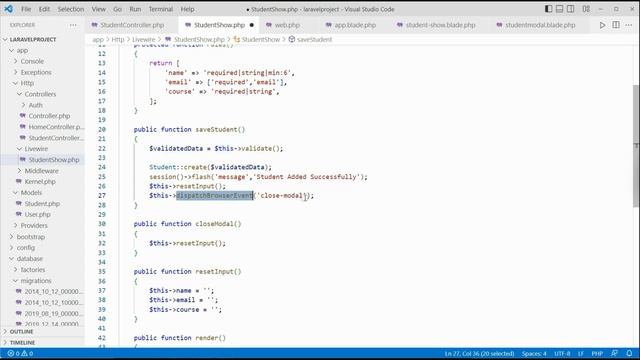Open the Terminal menu
This screenshot has height=360, width=640.
click(x=161, y=9)
